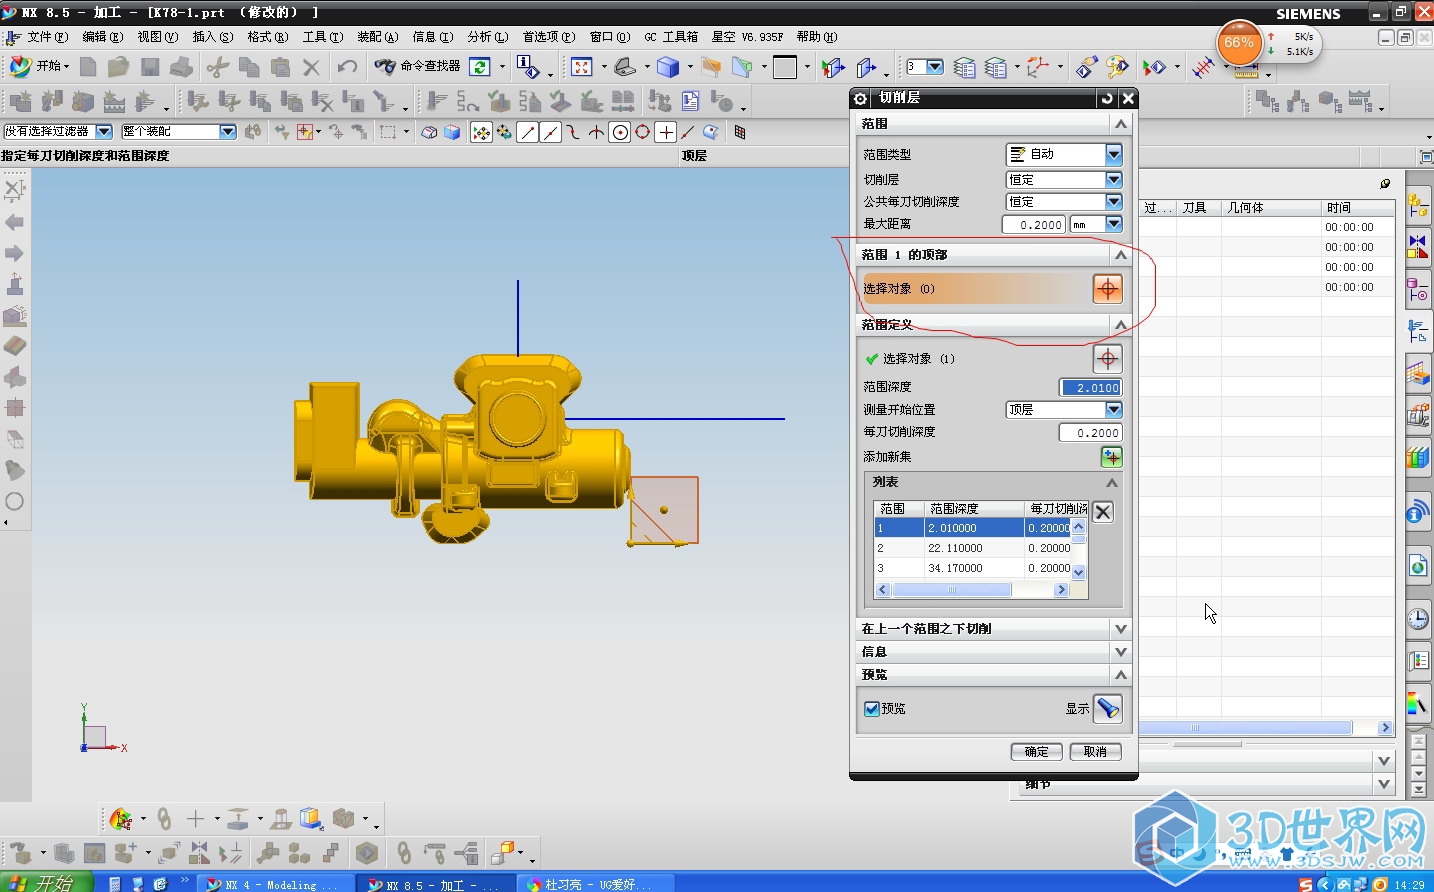Open the Windows 开始 Start button
1434x892 pixels.
[46, 883]
